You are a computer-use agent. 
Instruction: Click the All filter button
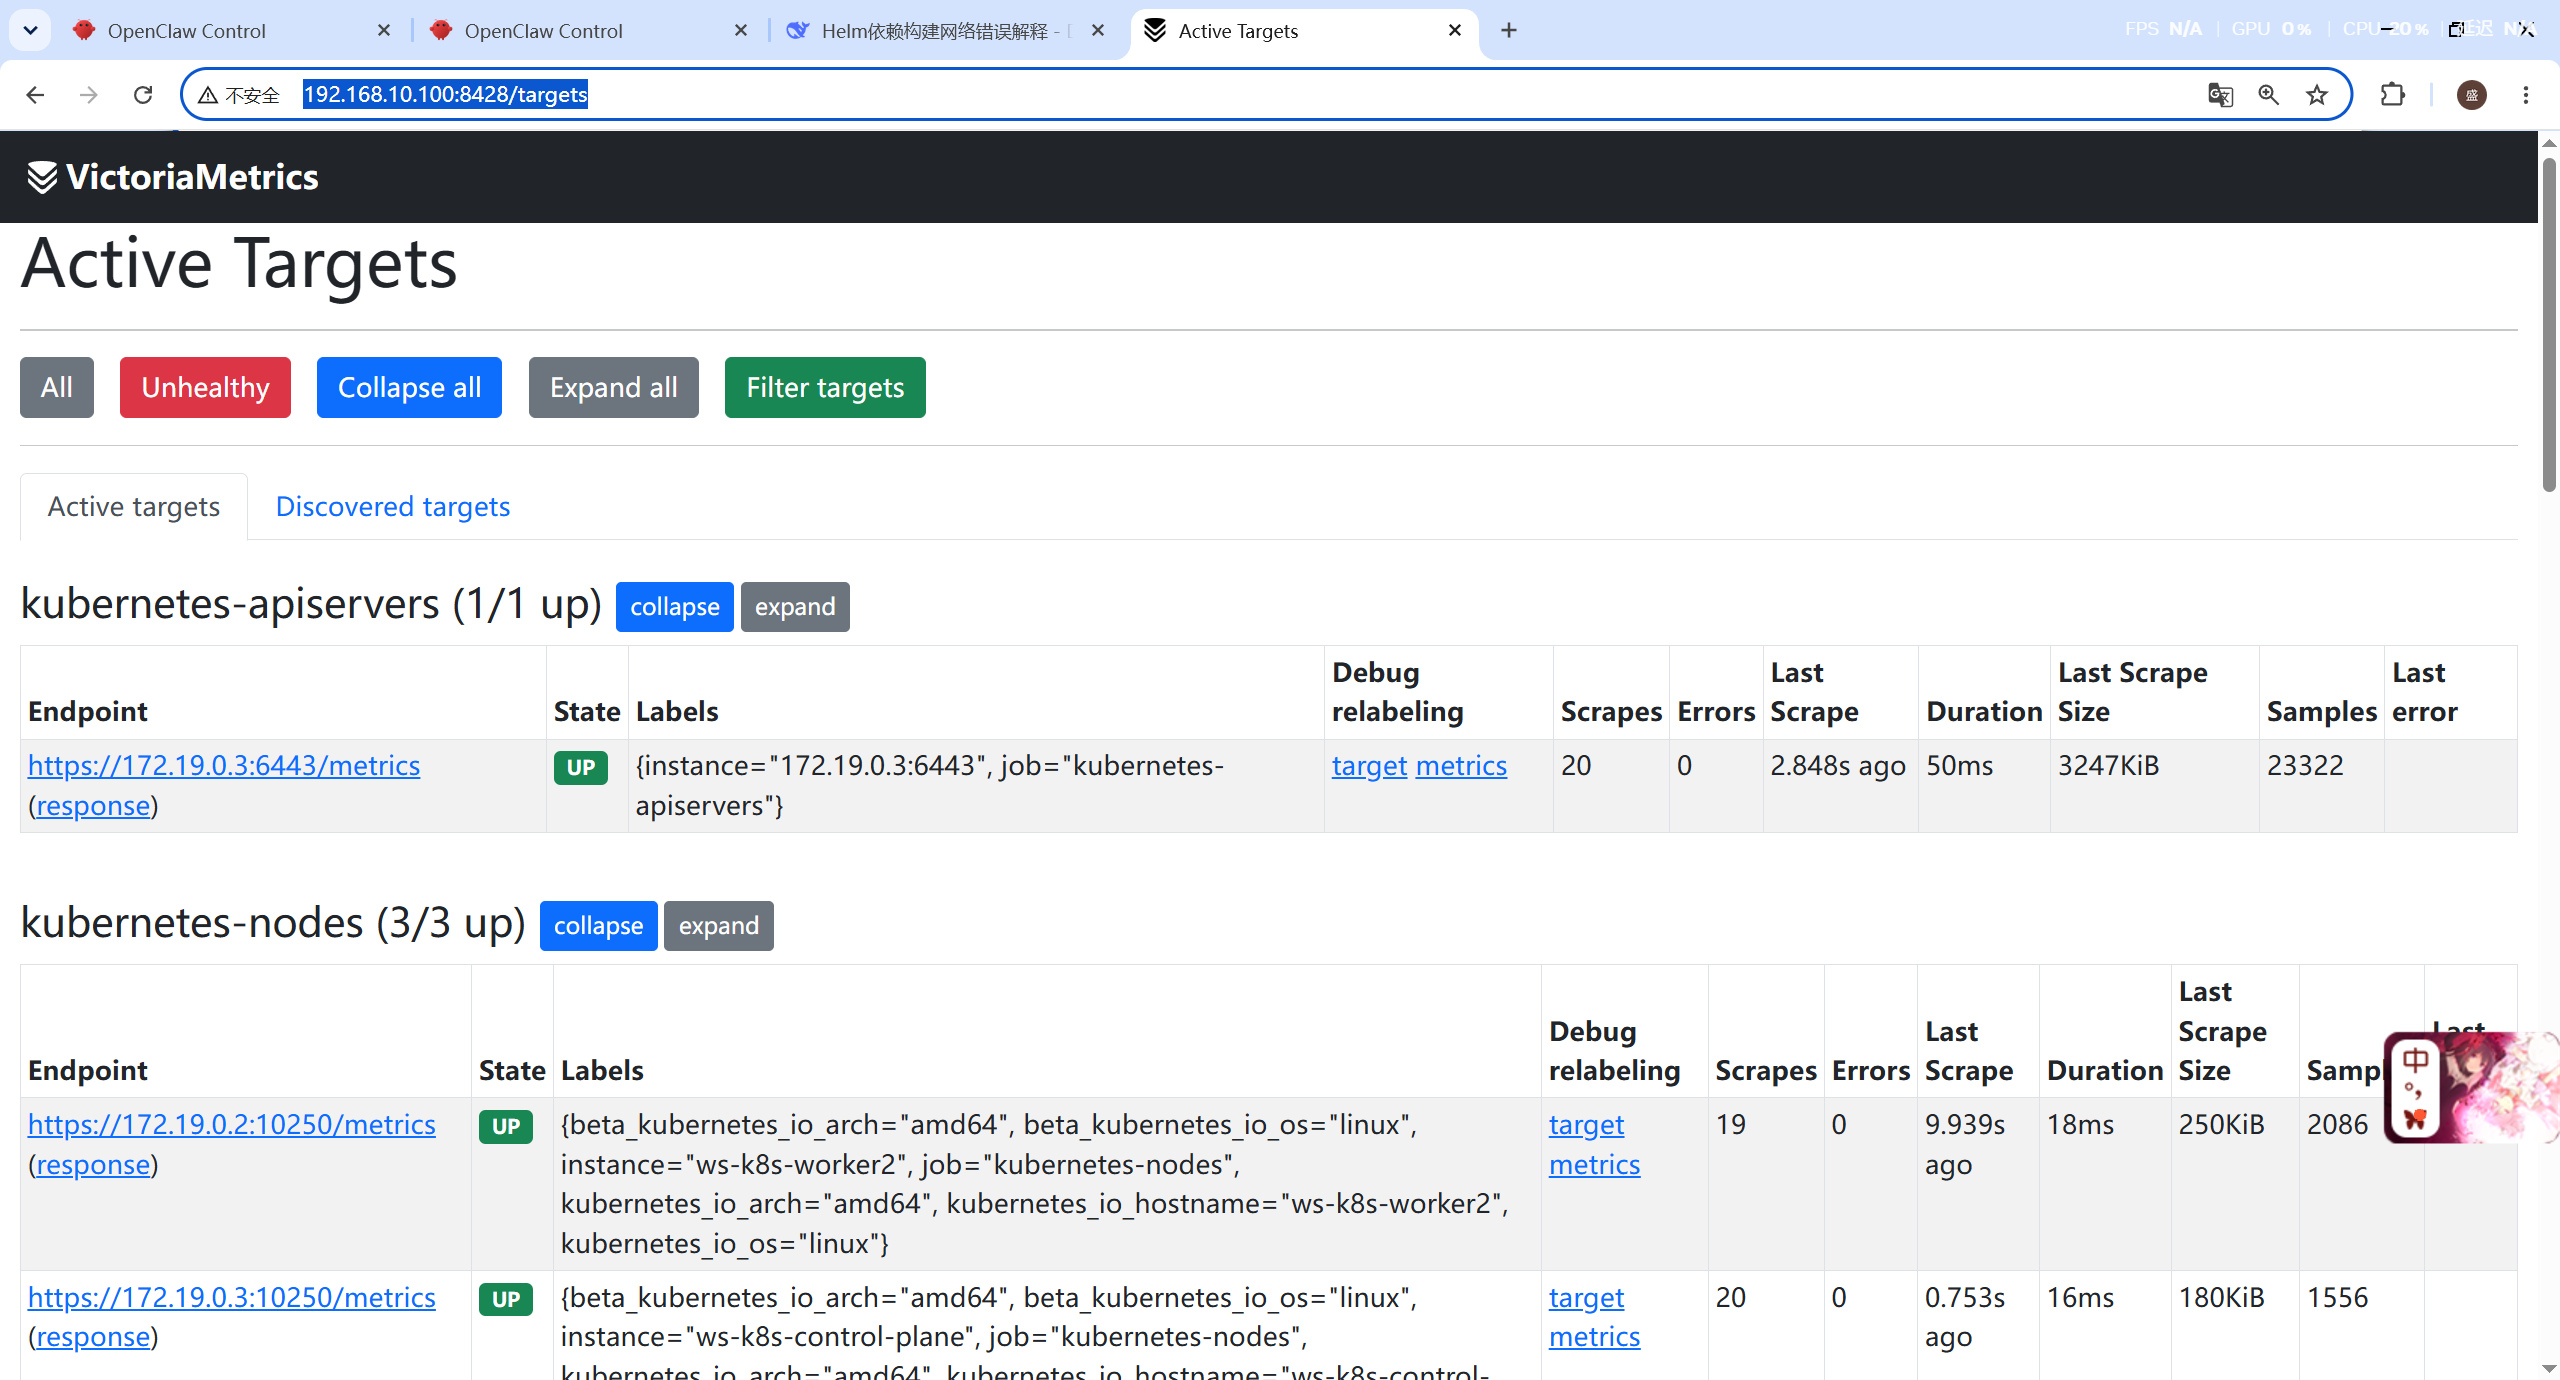click(57, 387)
